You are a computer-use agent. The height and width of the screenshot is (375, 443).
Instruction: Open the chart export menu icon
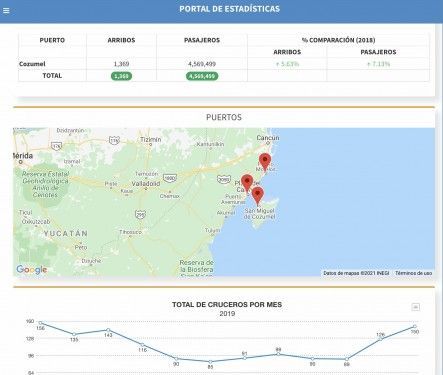[415, 307]
